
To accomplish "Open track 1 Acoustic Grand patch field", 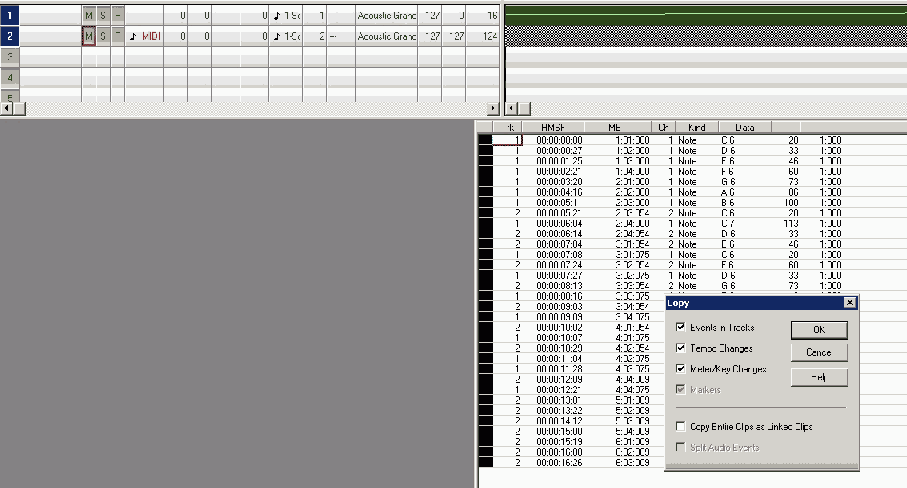I will click(386, 16).
